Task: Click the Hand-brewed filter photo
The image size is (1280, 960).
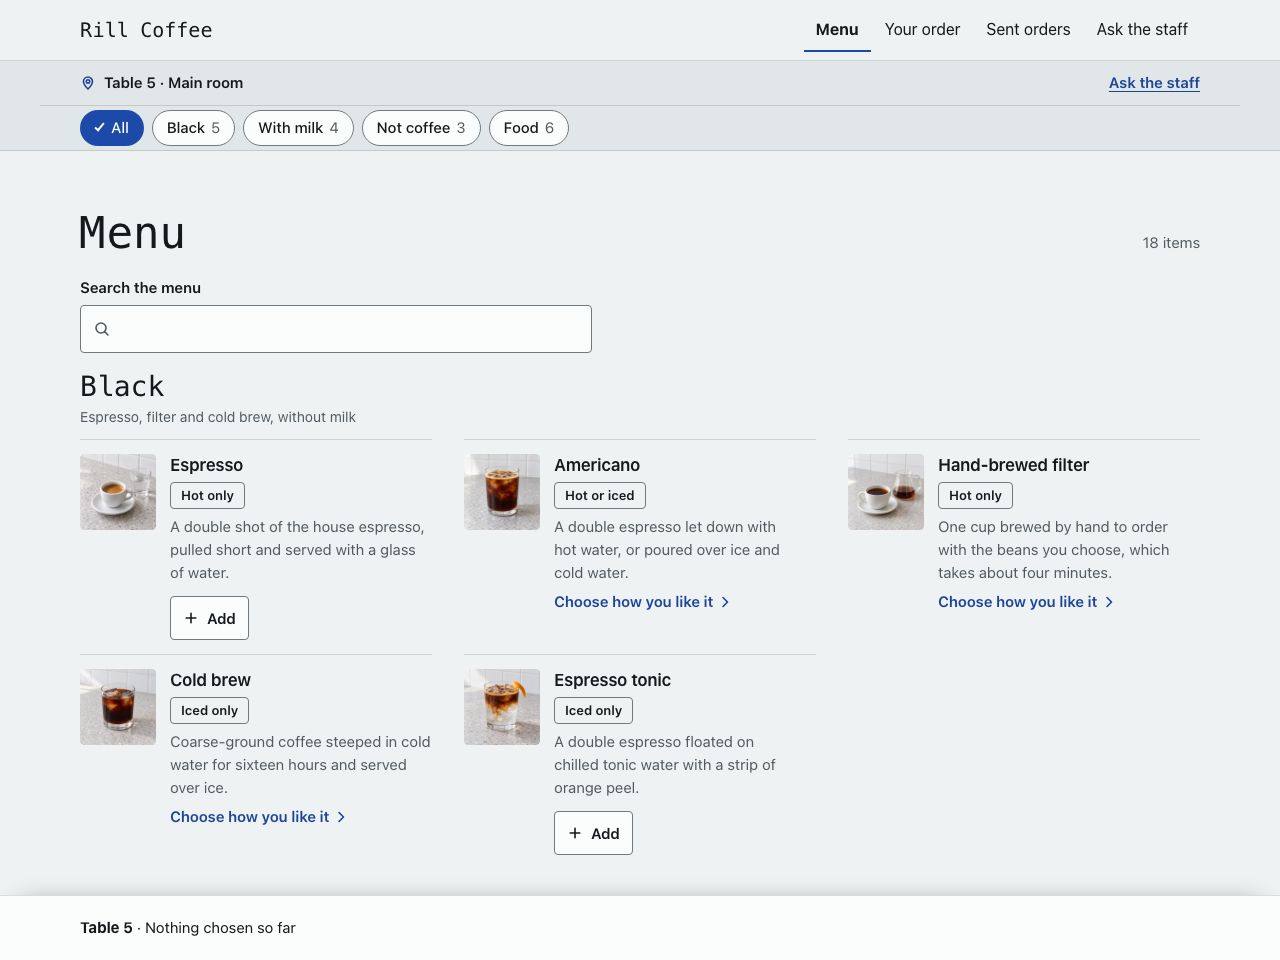Action: pyautogui.click(x=886, y=492)
